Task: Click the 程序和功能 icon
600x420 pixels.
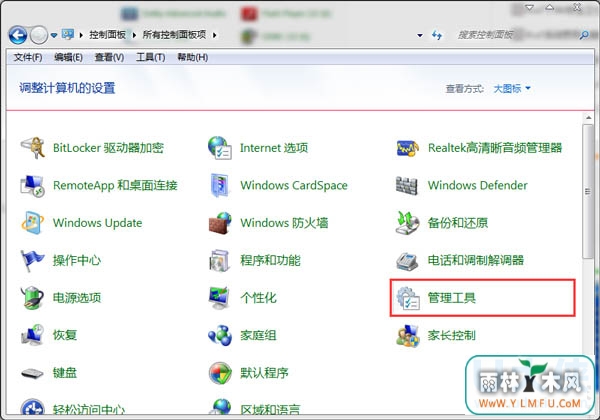Action: [220, 260]
